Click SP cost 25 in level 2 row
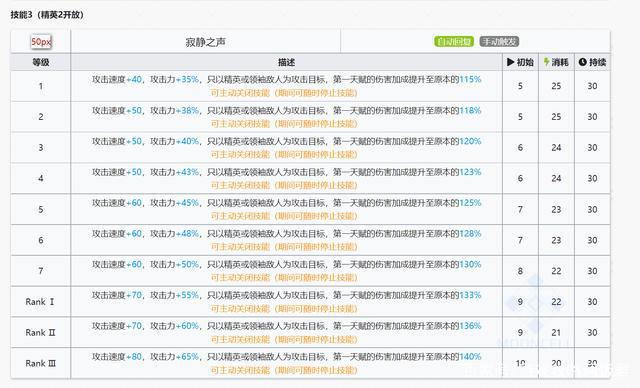 [x=556, y=117]
